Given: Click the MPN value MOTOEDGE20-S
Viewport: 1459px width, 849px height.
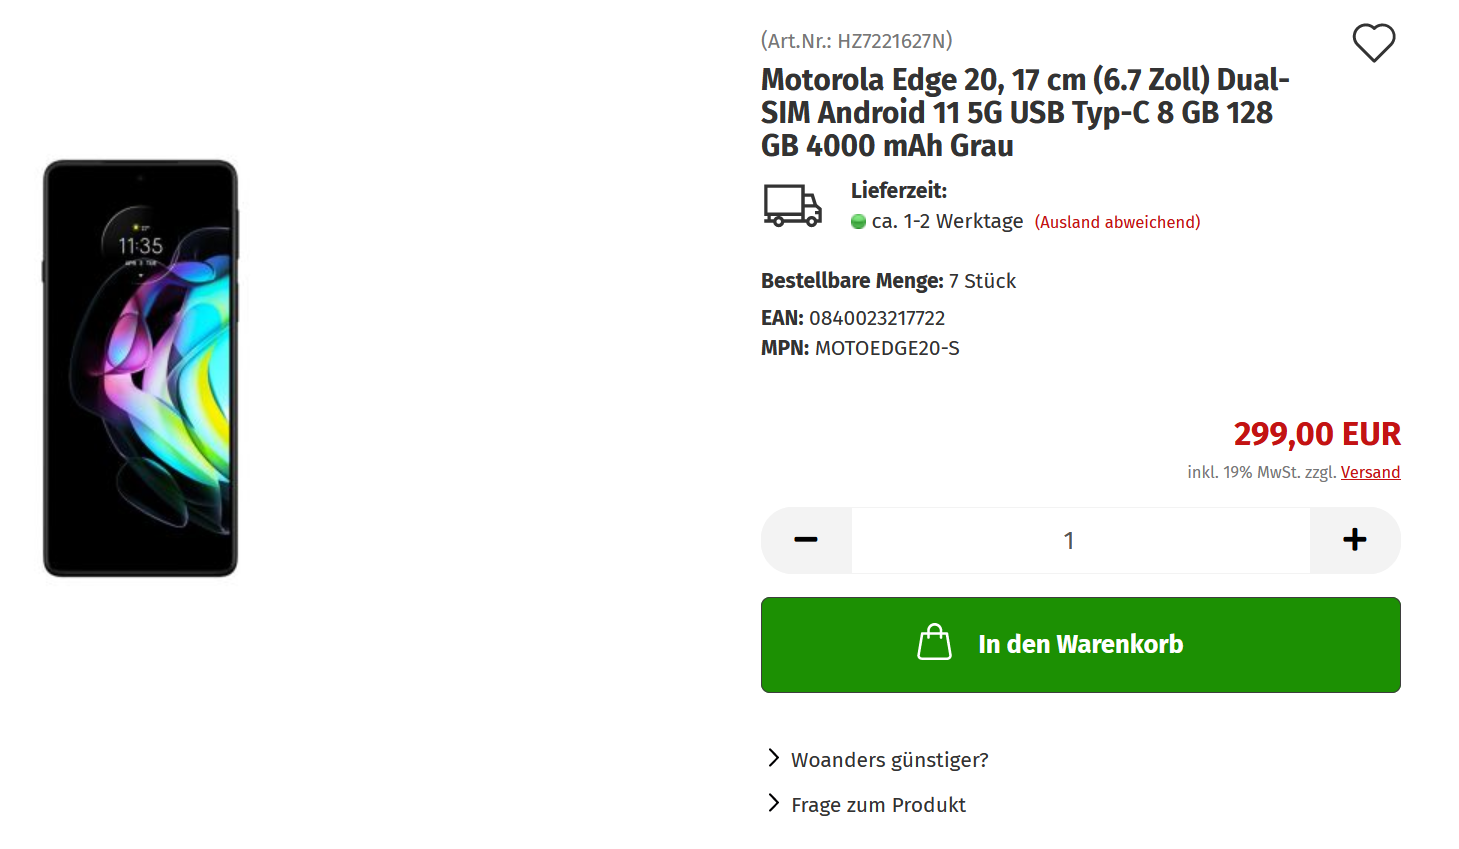Looking at the screenshot, I should tap(887, 348).
